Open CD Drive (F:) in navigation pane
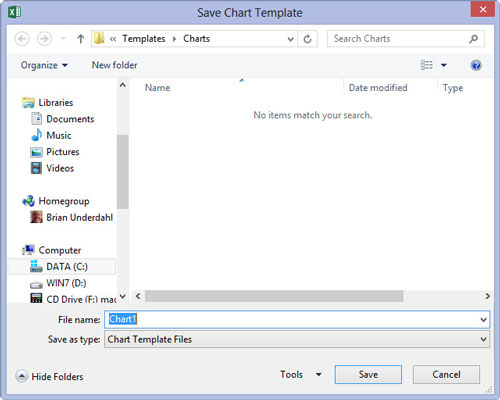Viewport: 500px width, 400px height. pyautogui.click(x=73, y=299)
